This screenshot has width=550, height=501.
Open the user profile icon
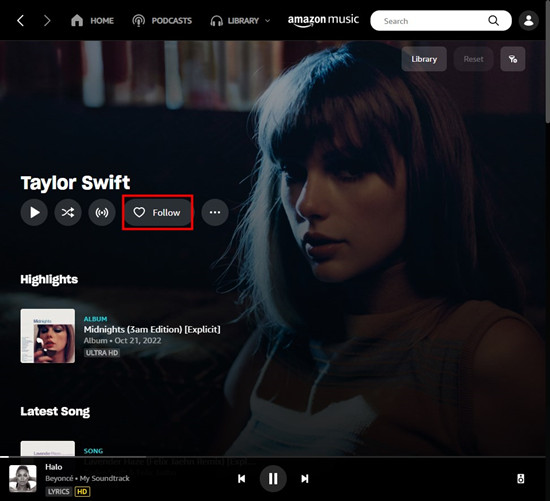click(x=529, y=21)
